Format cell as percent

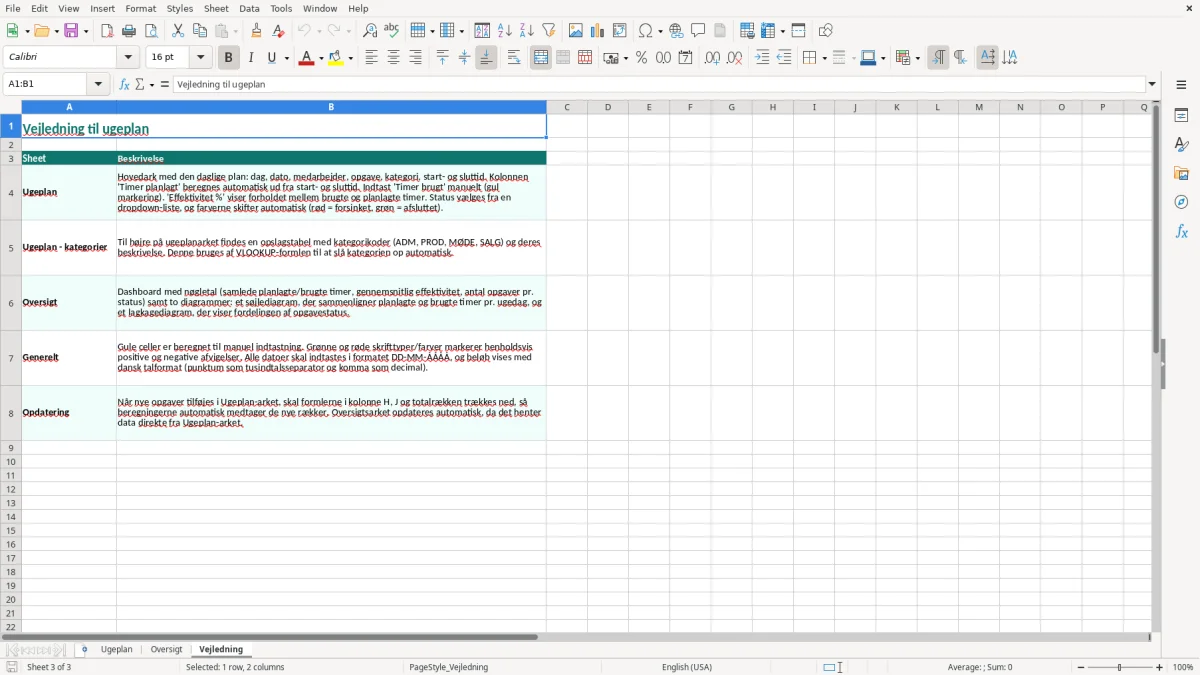[641, 58]
